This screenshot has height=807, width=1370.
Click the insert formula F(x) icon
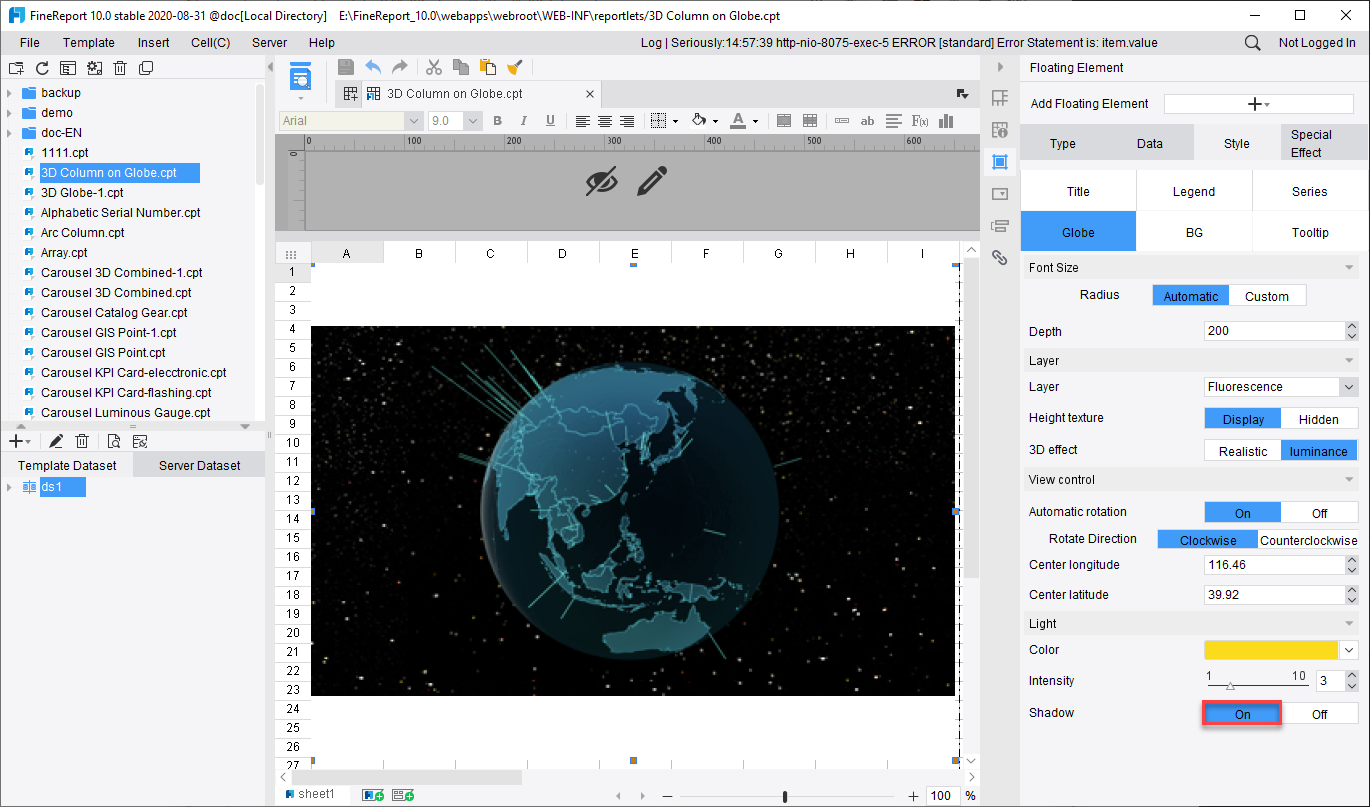pos(920,121)
